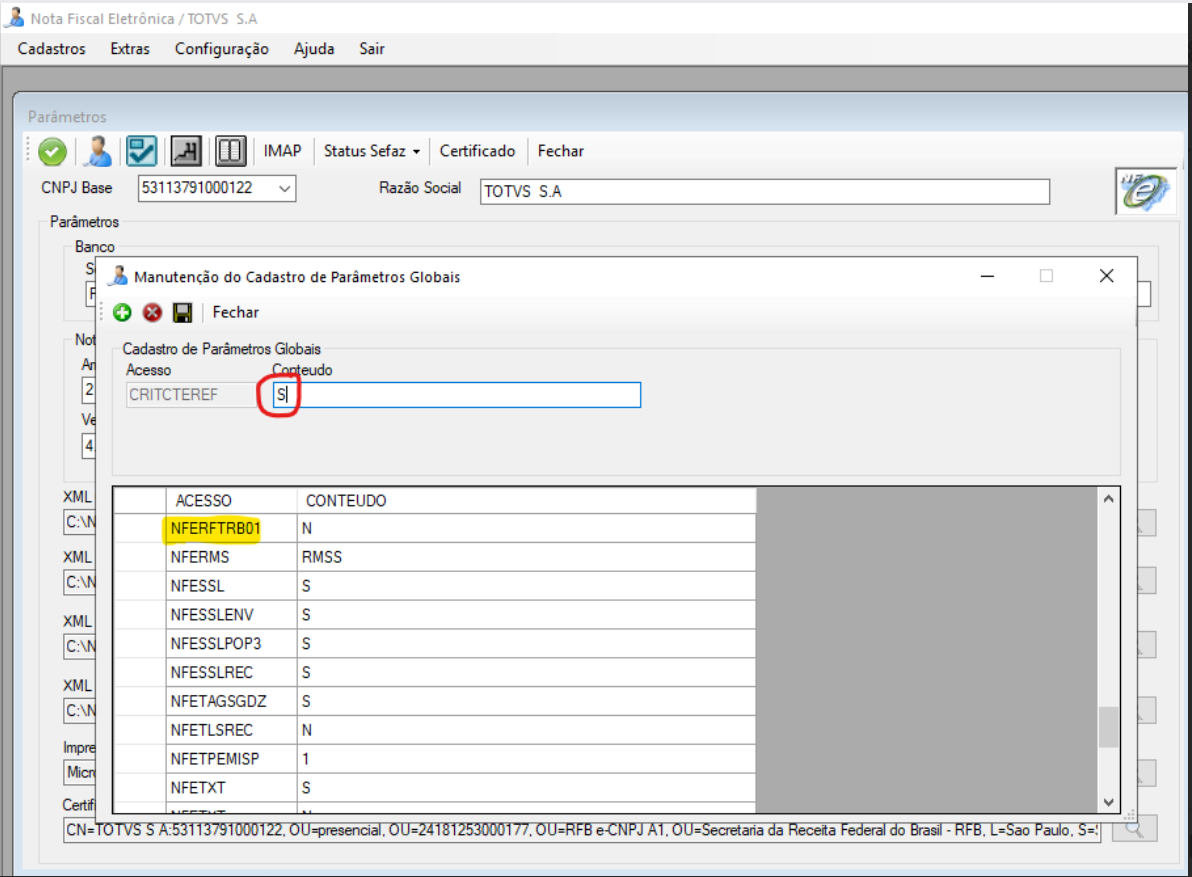This screenshot has width=1192, height=877.
Task: Click the user icon in Parâmetros toolbar
Action: (x=98, y=151)
